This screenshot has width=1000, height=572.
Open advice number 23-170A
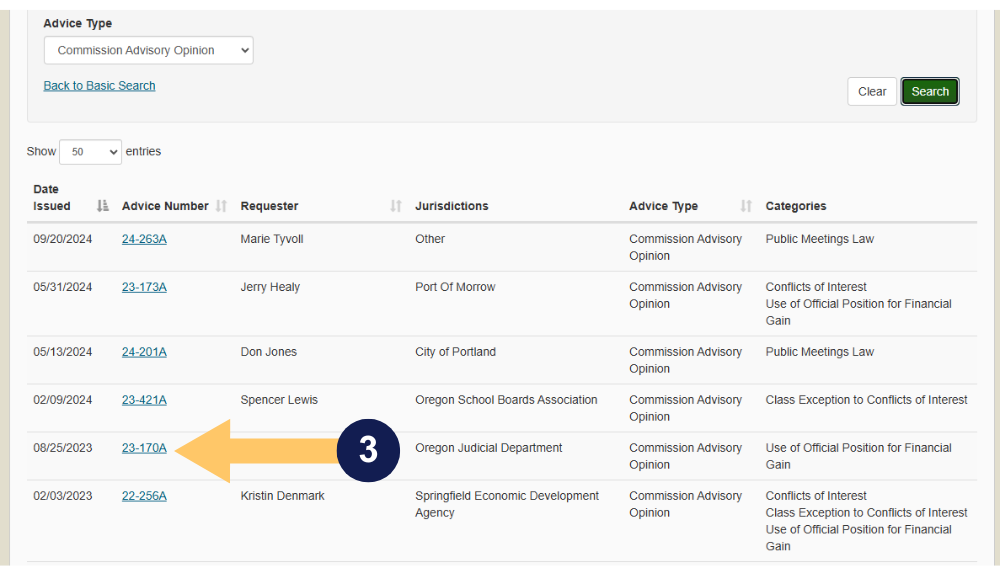144,448
